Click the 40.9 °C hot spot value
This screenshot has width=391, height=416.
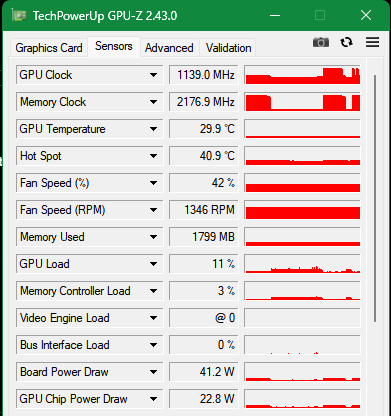204,156
